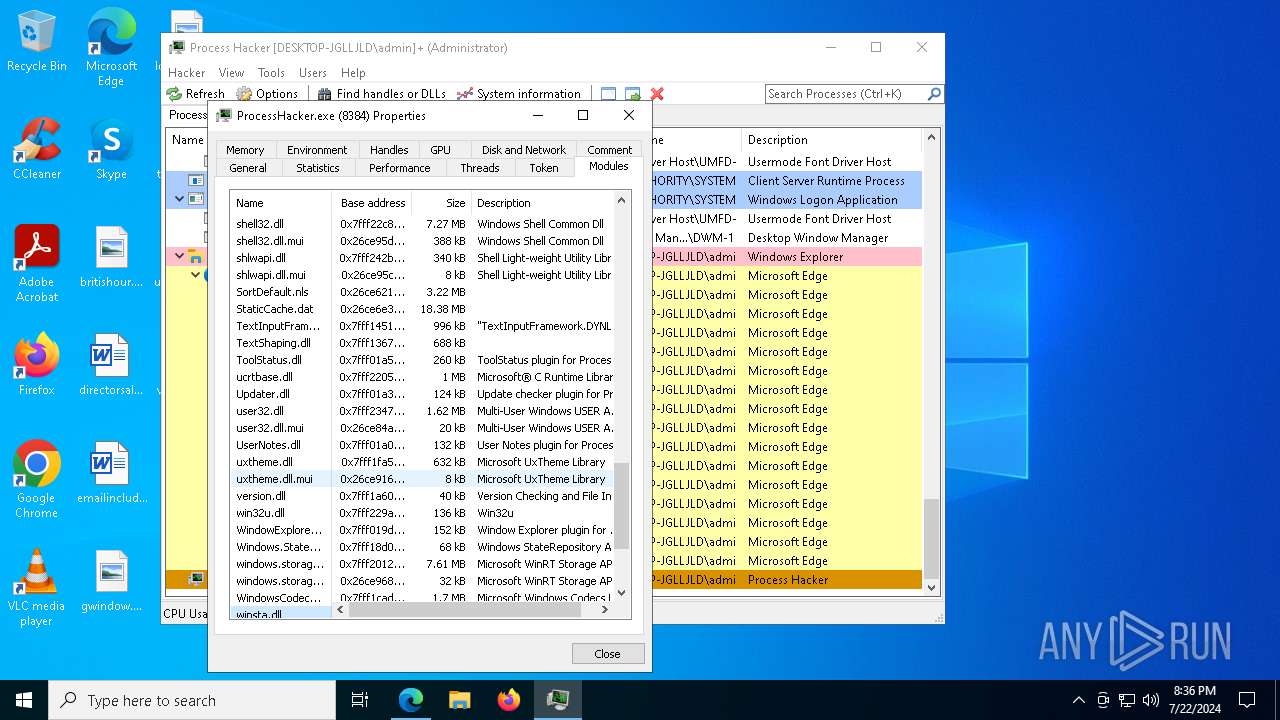1280x720 pixels.
Task: Open System information graph icon
Action: tap(465, 94)
